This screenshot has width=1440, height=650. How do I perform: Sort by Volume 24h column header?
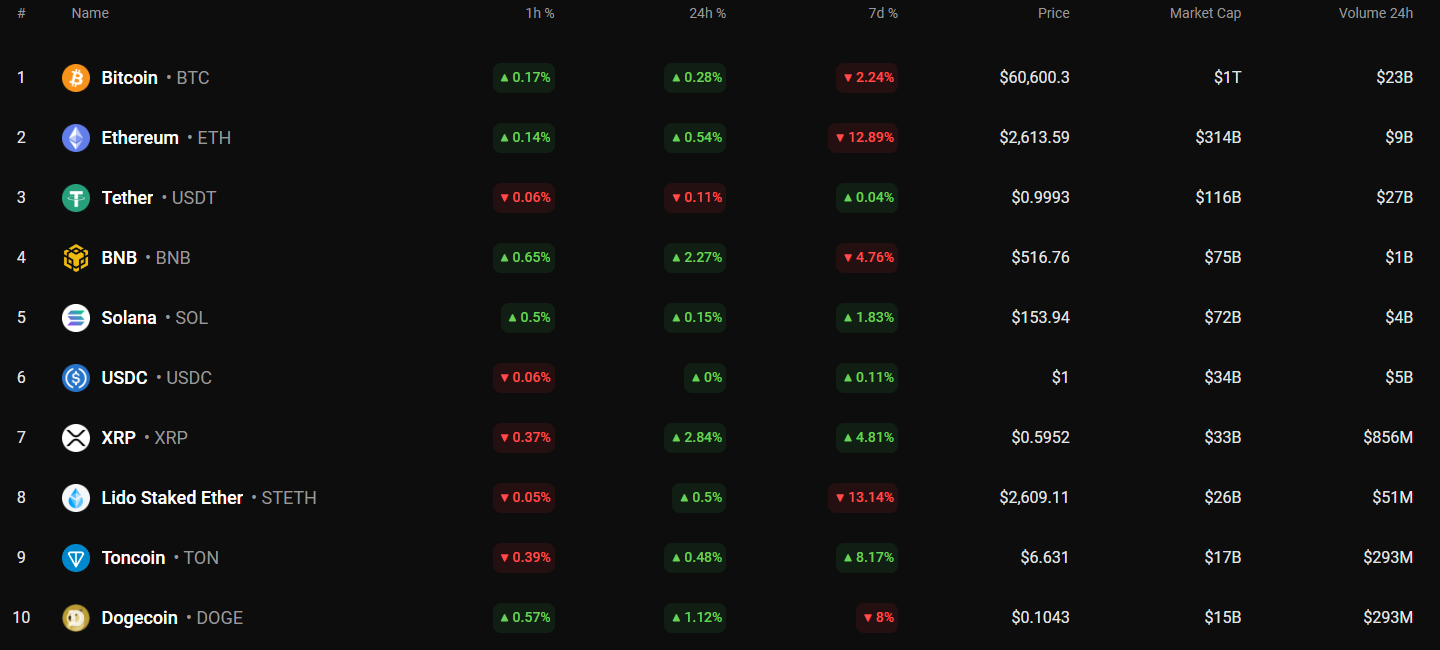coord(1375,13)
